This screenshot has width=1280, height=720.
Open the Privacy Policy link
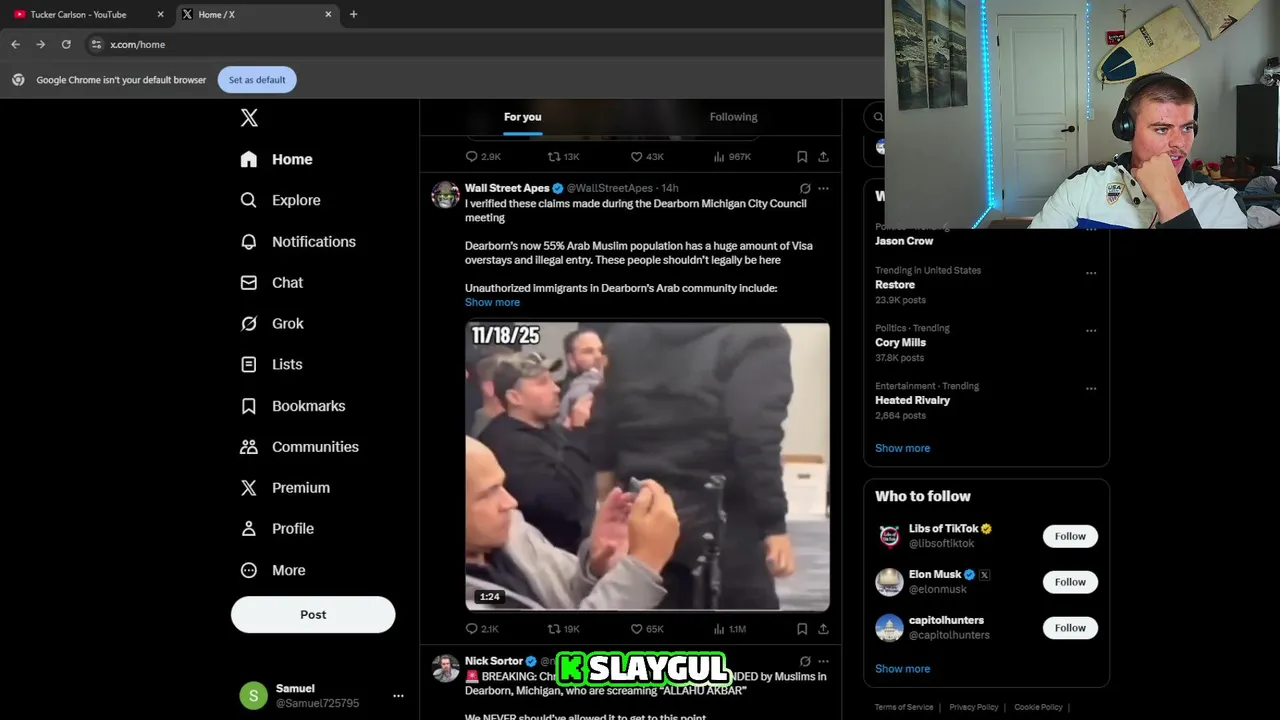pos(974,707)
